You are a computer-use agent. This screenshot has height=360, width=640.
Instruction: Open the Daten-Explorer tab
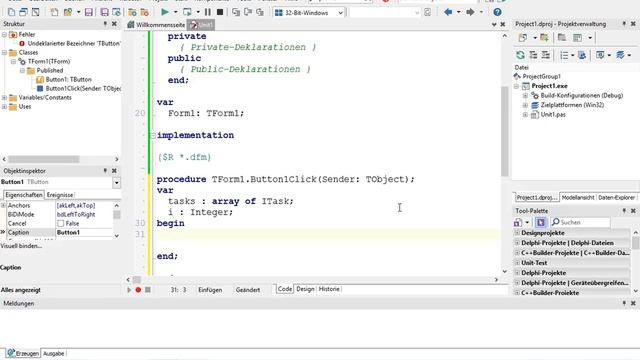pos(616,198)
